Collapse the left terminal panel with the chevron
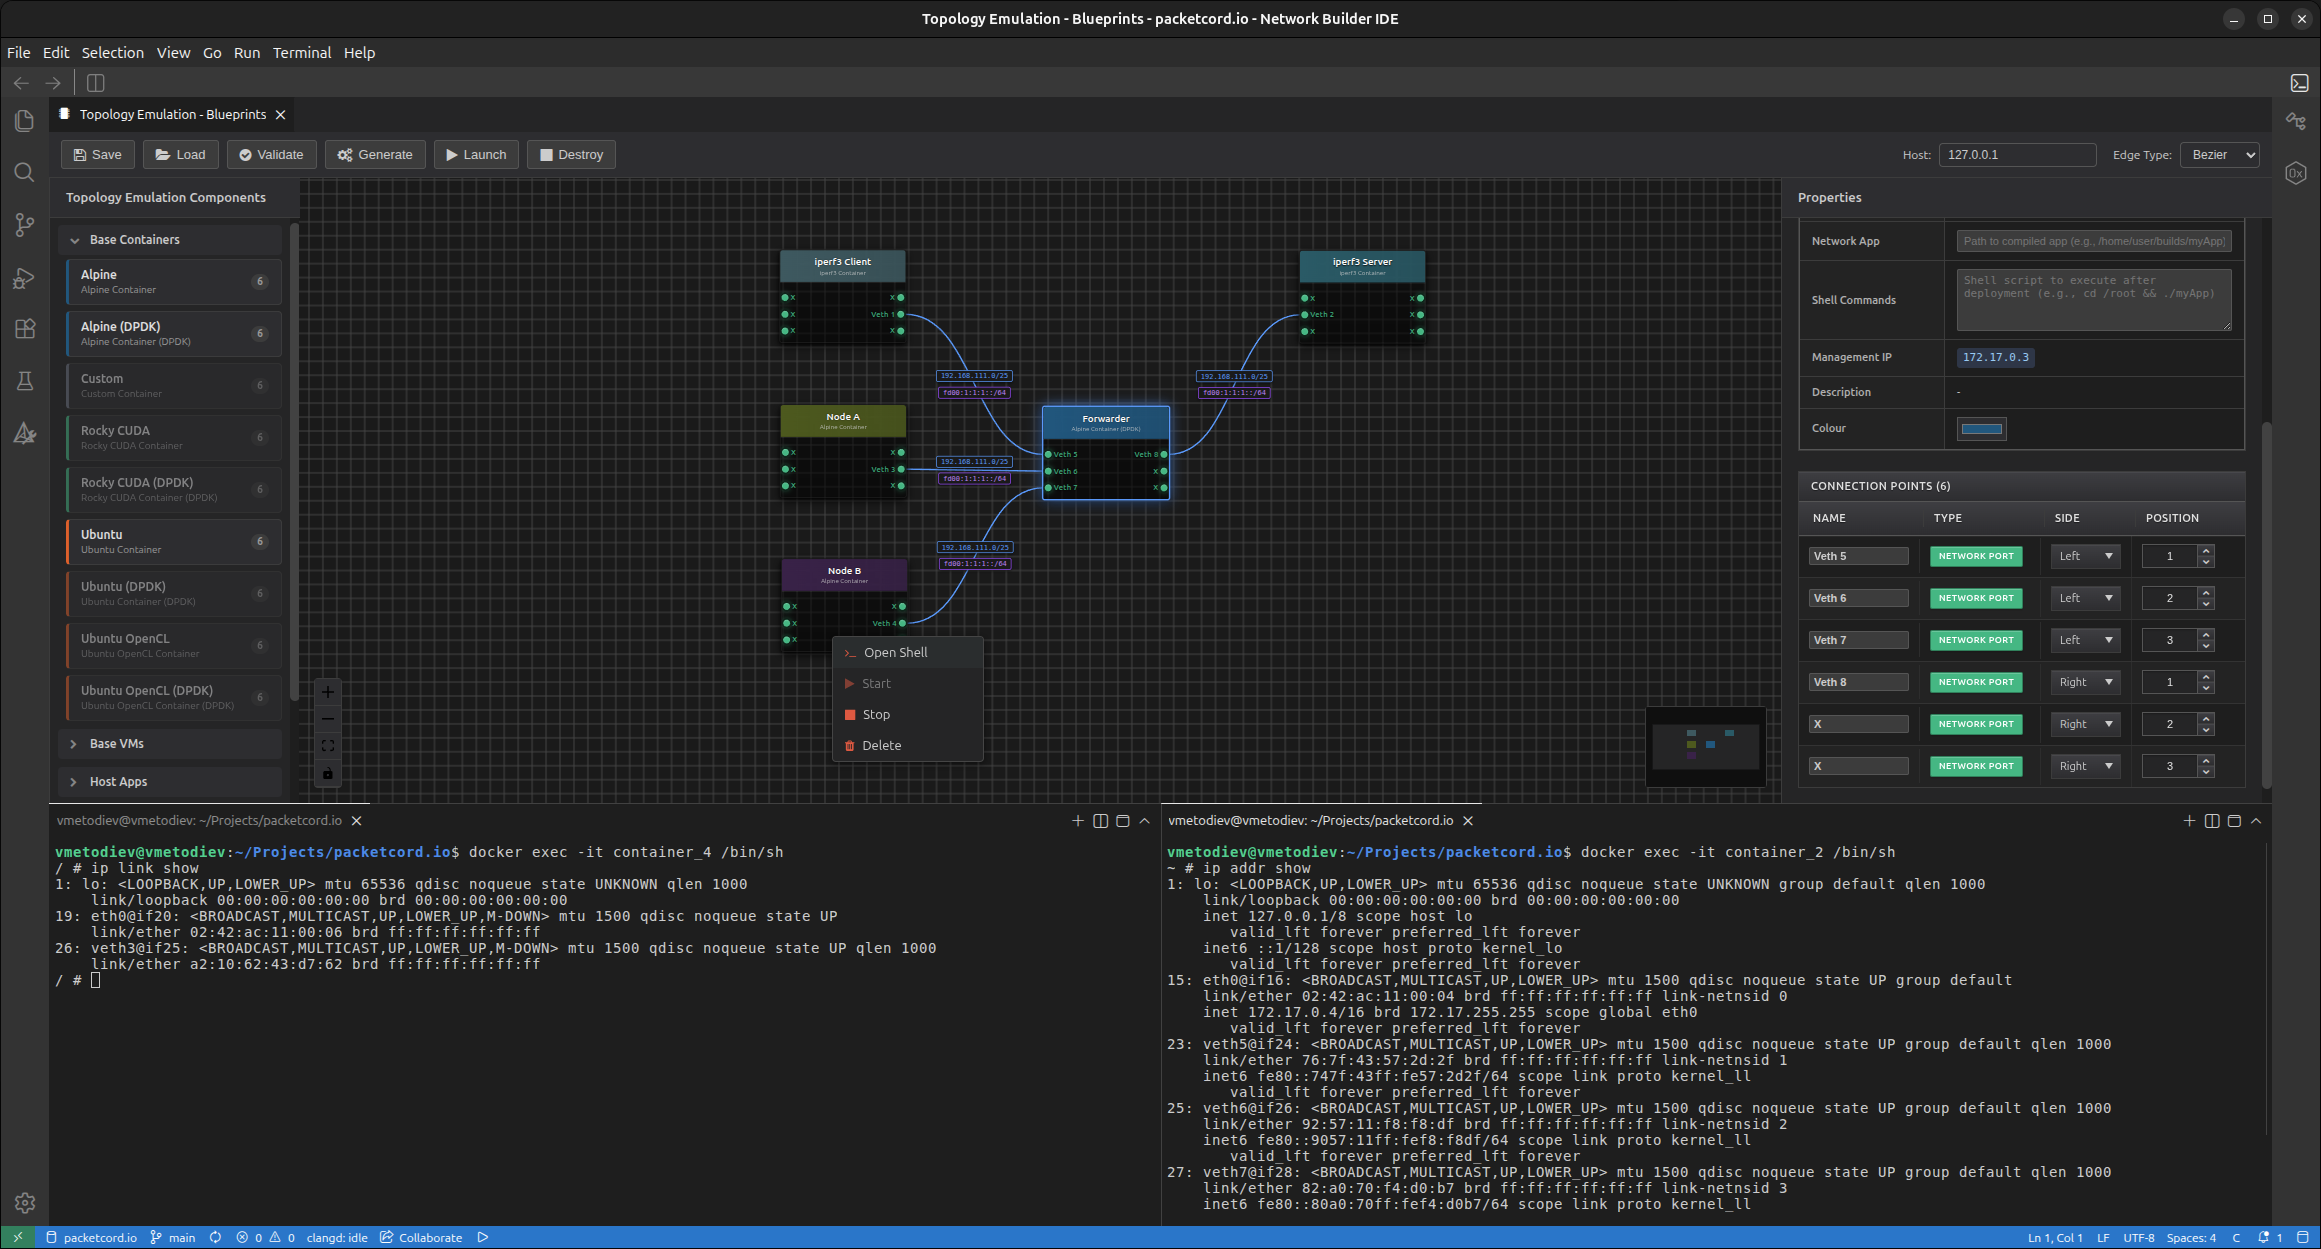The image size is (2321, 1249). click(x=1145, y=821)
